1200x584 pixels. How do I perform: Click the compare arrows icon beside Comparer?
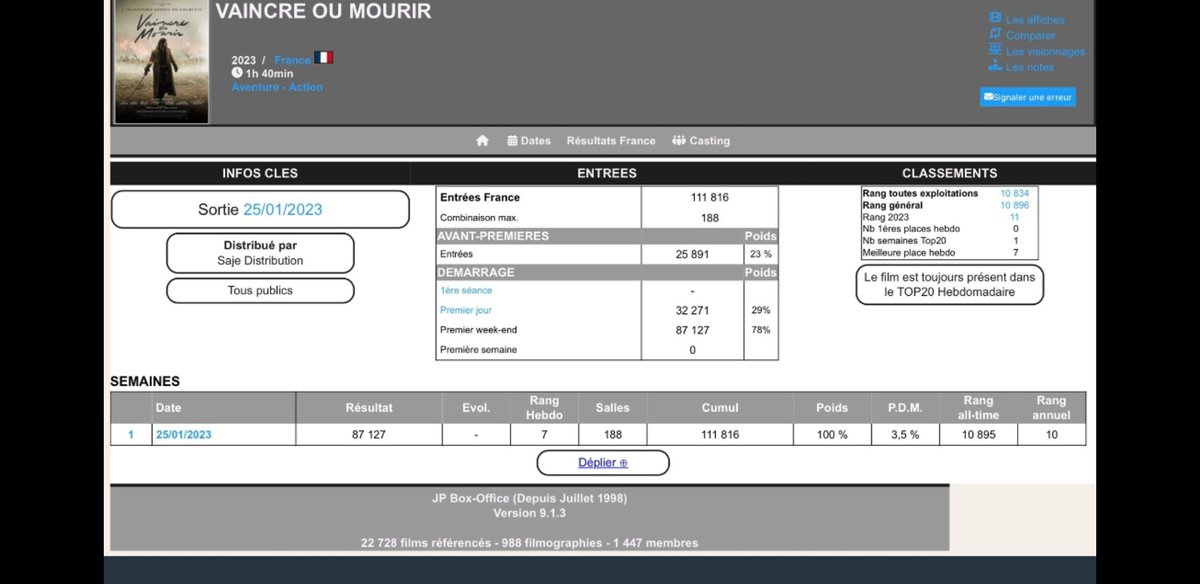pyautogui.click(x=995, y=34)
